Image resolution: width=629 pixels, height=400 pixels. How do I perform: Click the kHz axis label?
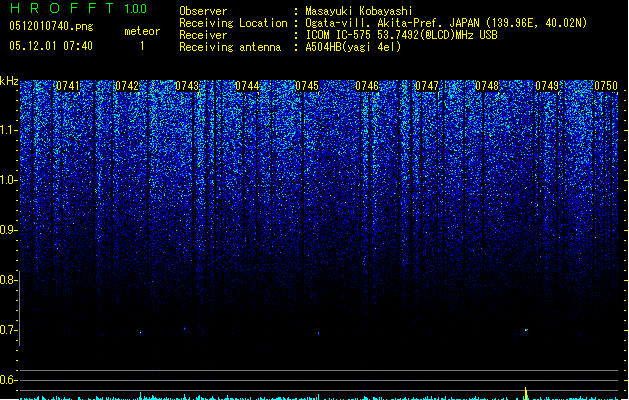pos(9,81)
